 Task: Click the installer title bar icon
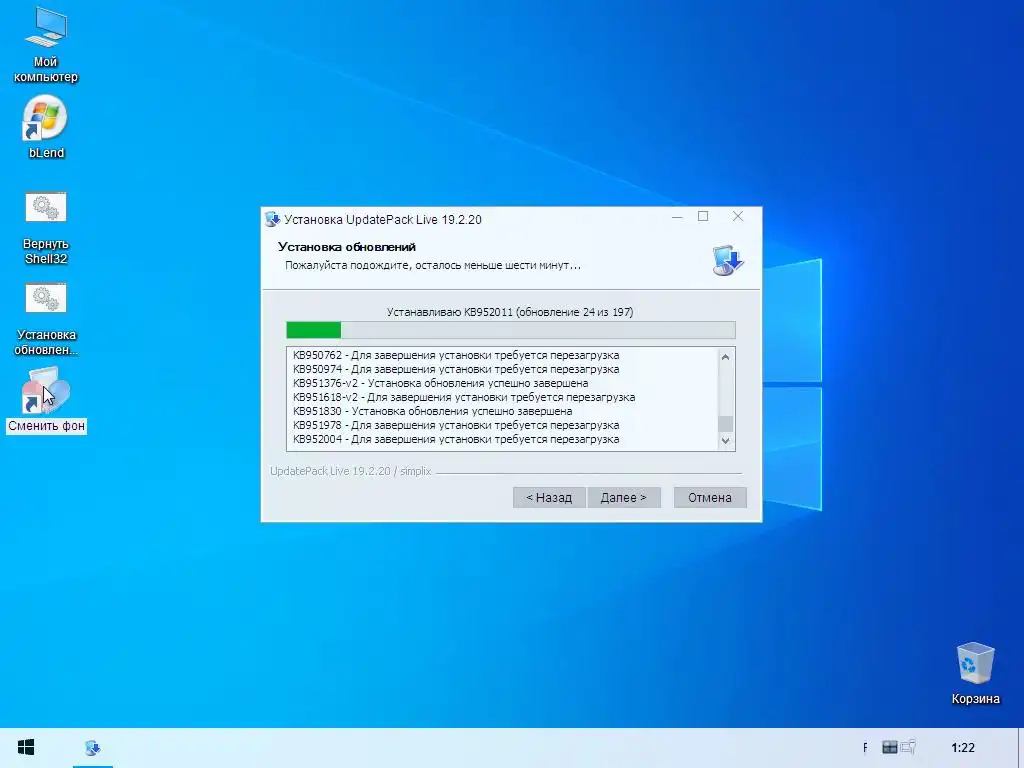tap(272, 219)
